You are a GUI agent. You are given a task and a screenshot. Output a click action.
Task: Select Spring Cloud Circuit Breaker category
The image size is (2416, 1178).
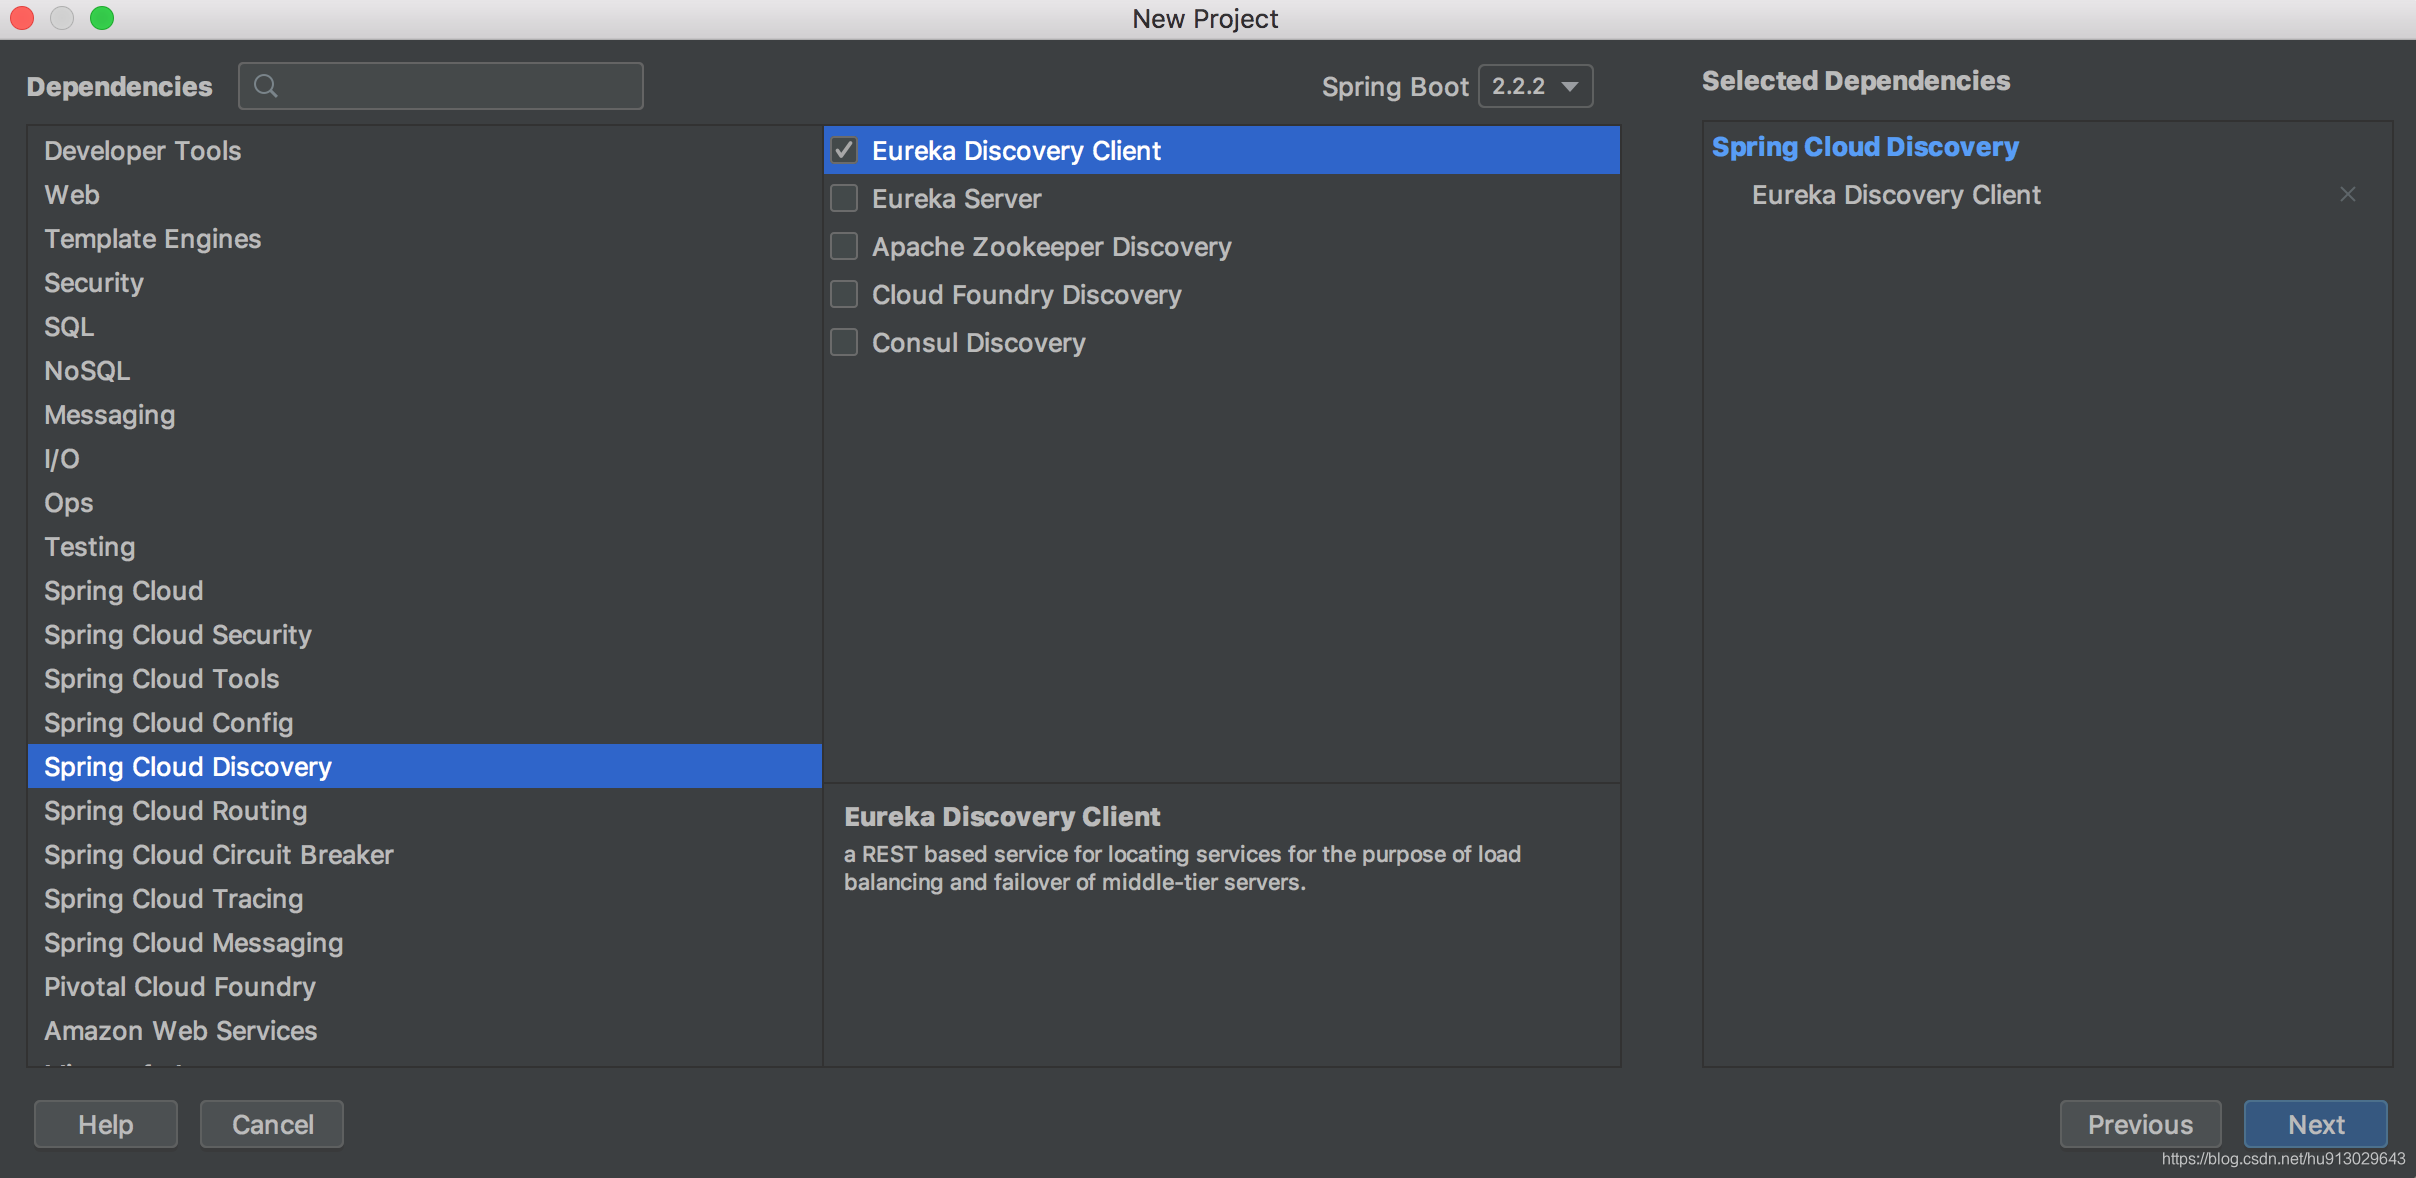tap(425, 854)
